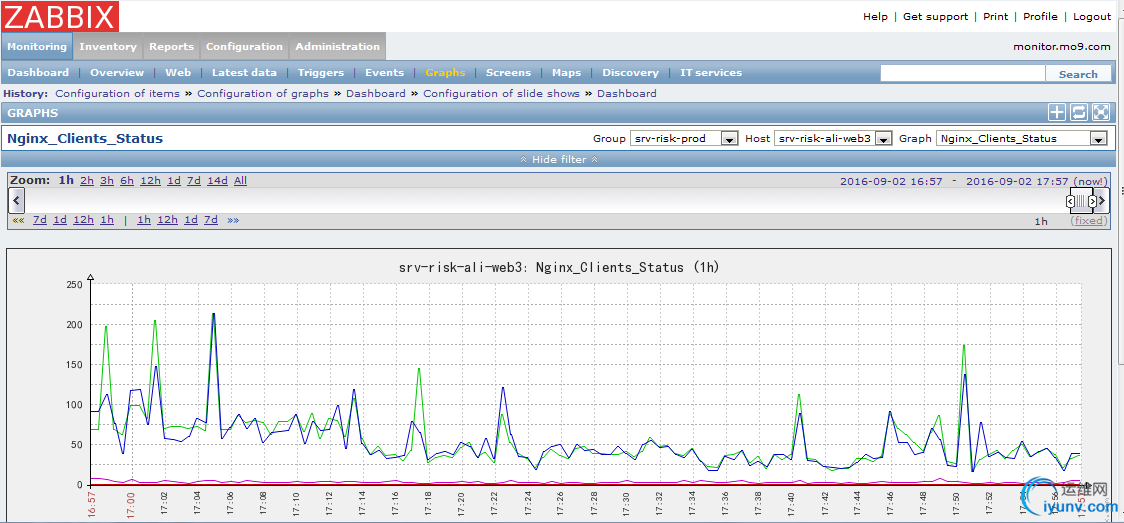This screenshot has width=1124, height=523.
Task: Click the right arrow on the time scrollbar
Action: pyautogui.click(x=1103, y=200)
